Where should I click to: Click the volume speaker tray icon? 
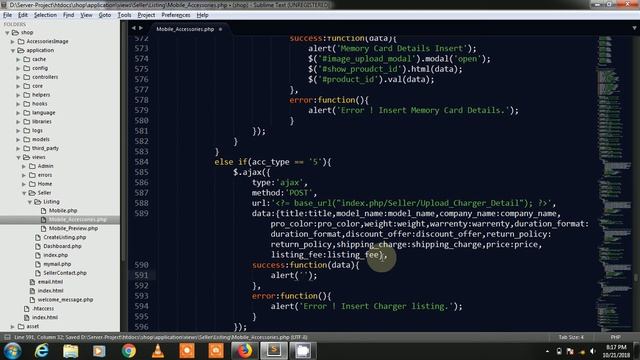point(593,351)
